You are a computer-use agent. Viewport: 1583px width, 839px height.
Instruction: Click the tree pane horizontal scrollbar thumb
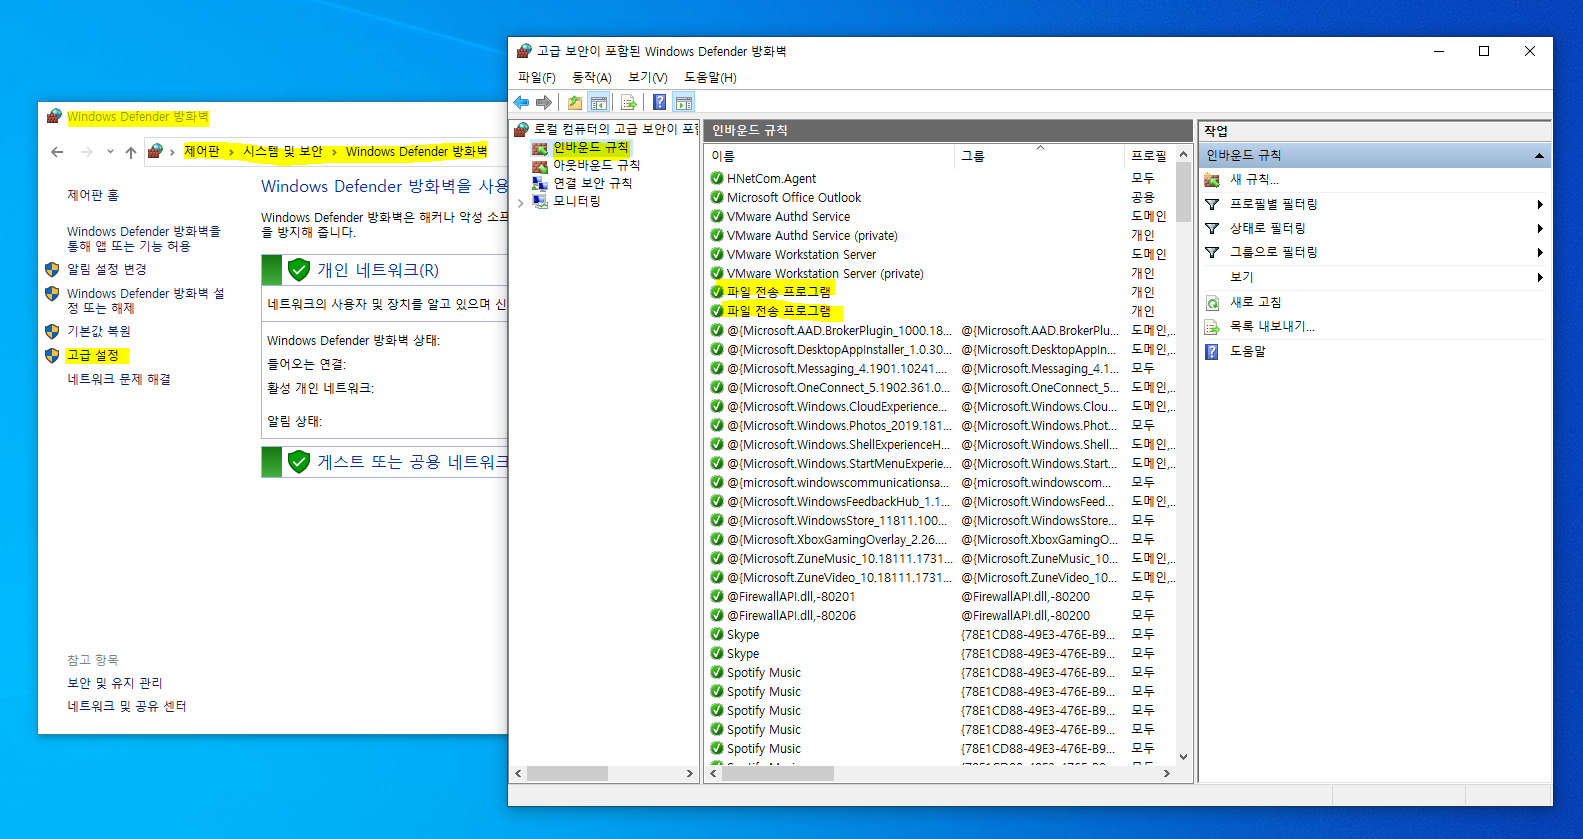point(567,773)
